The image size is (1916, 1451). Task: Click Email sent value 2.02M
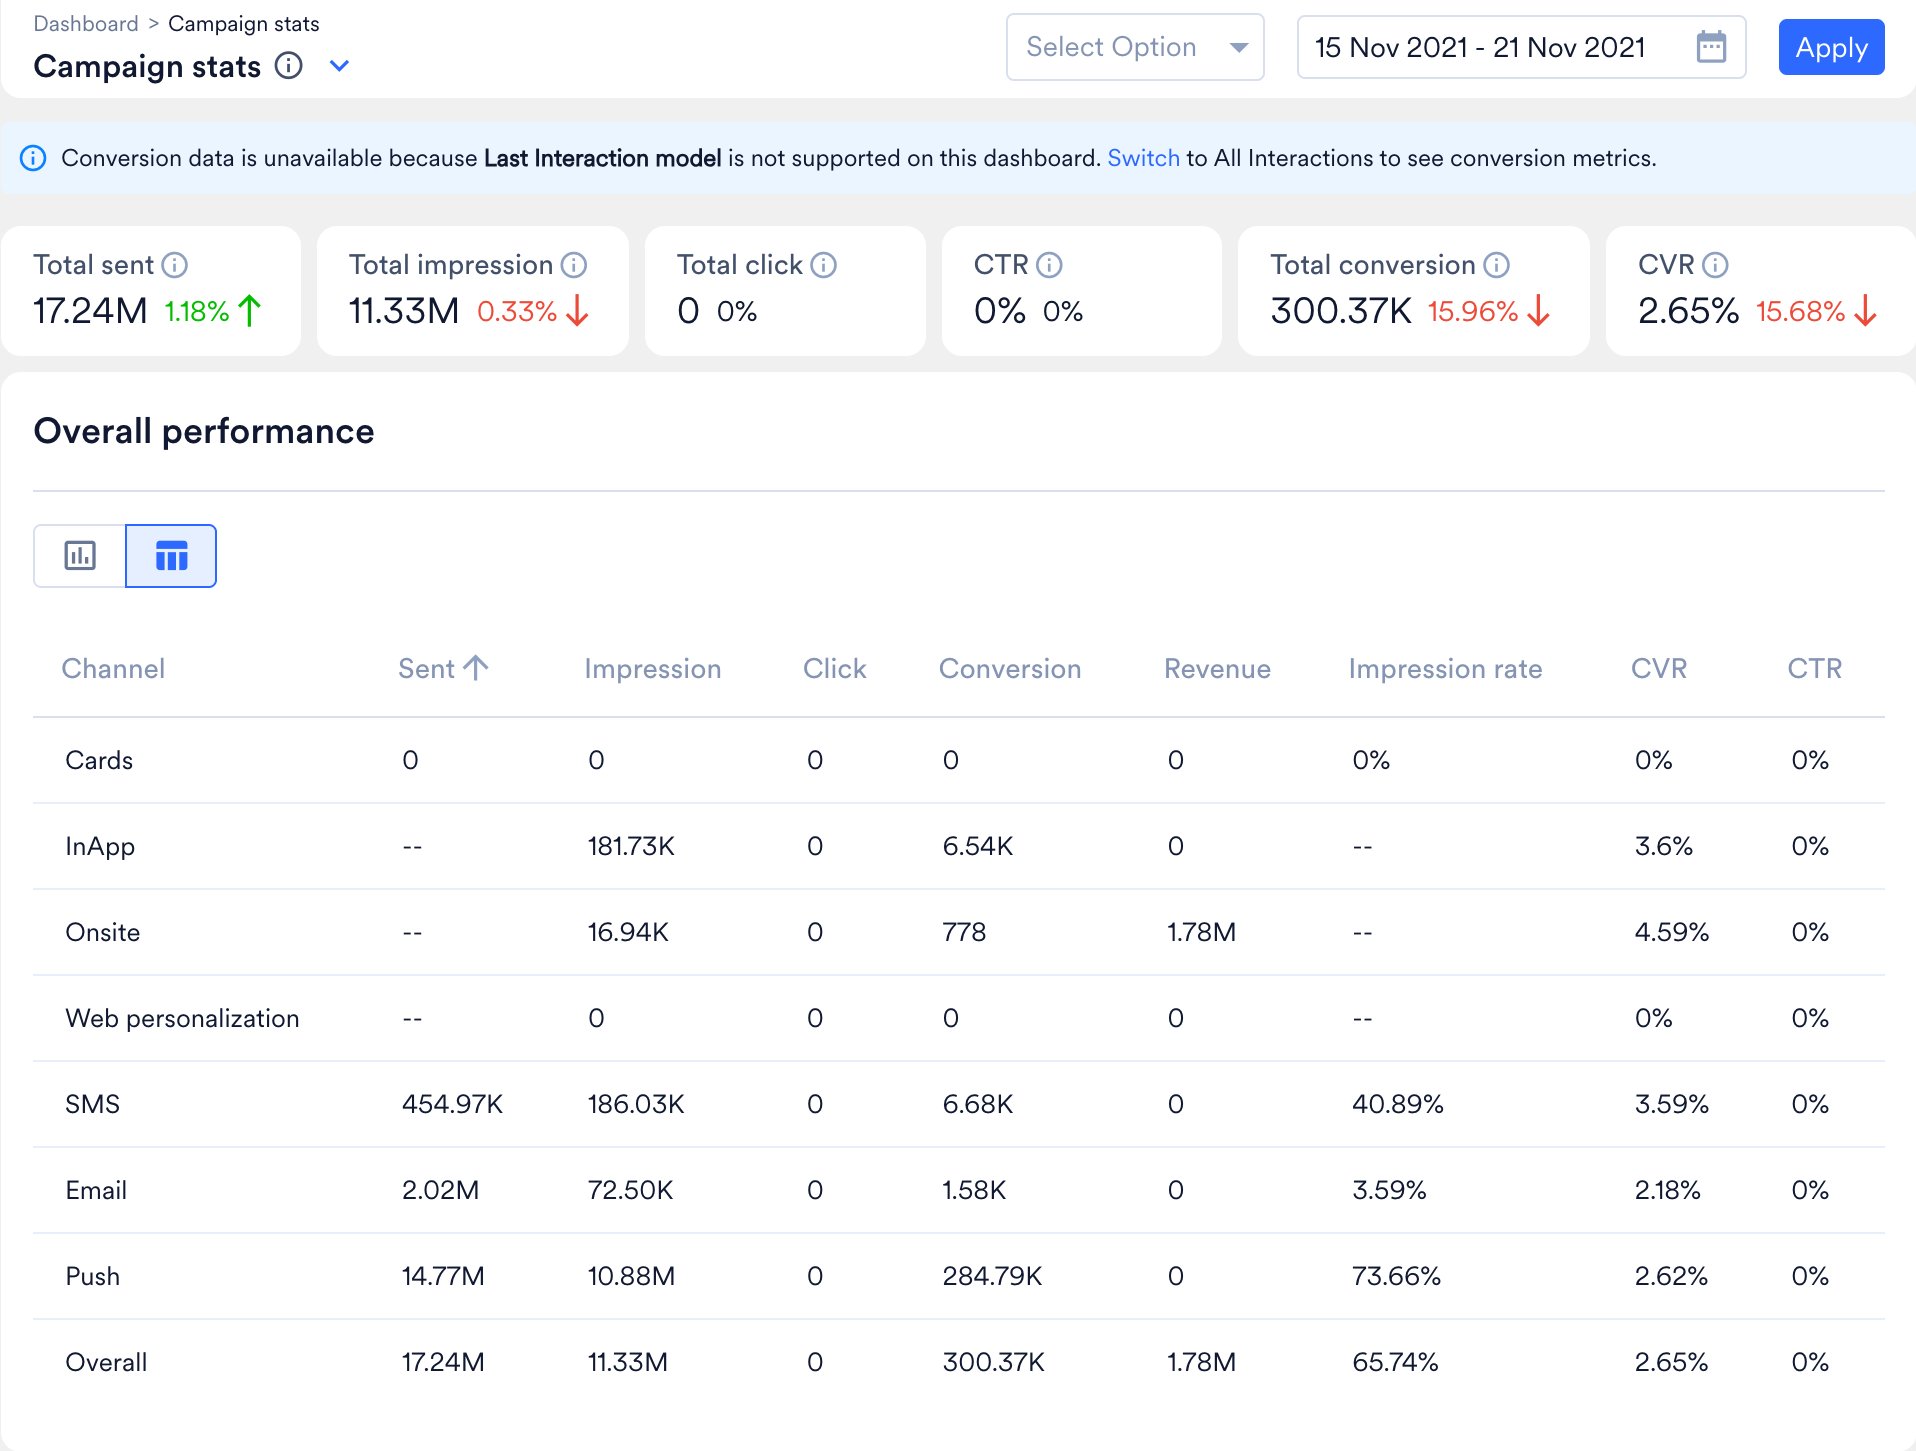coord(440,1190)
